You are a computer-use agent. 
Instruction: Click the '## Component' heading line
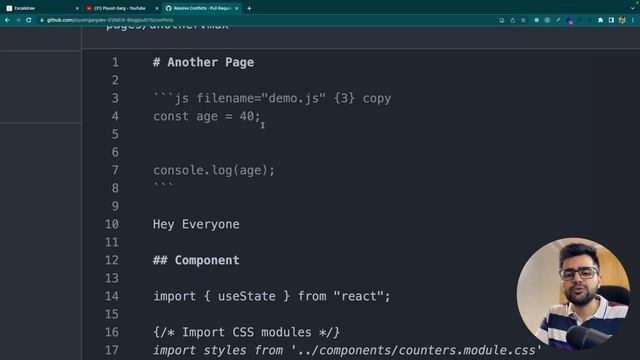click(x=196, y=260)
